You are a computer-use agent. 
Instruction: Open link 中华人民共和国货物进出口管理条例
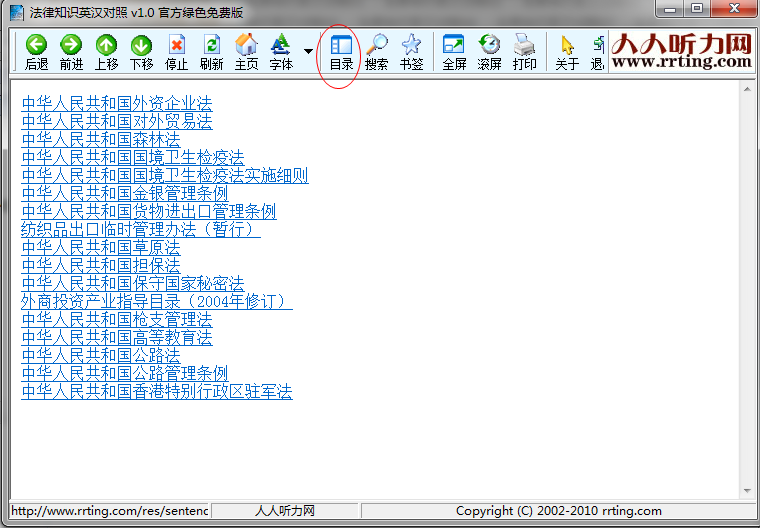(x=149, y=211)
